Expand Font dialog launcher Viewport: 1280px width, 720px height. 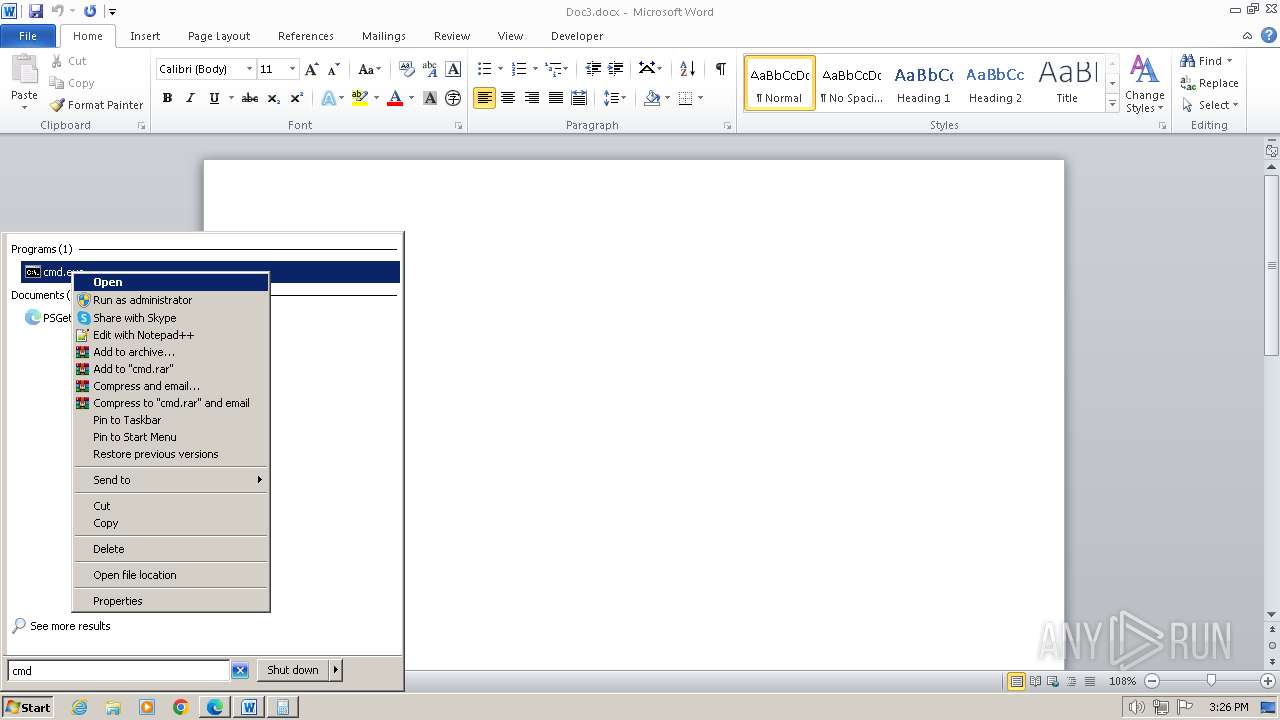tap(459, 126)
